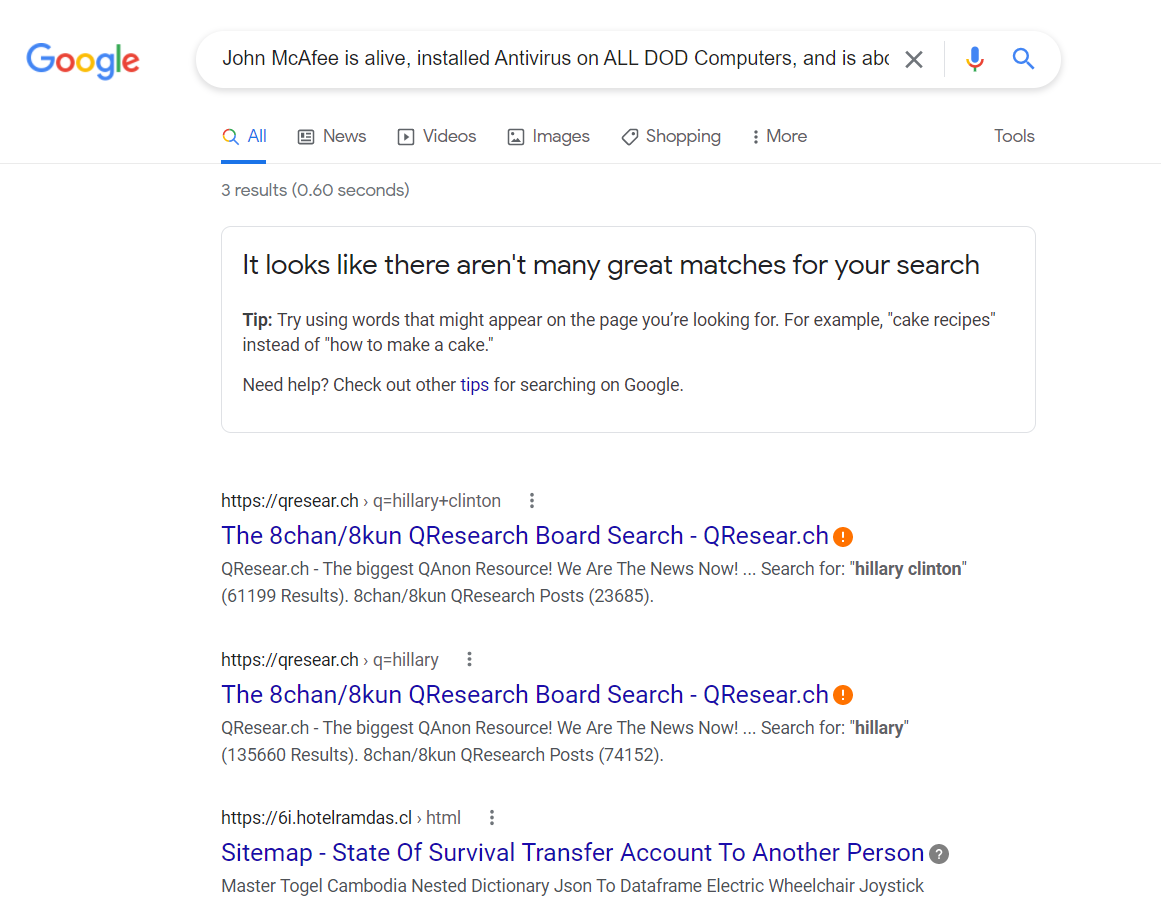Submit search using the magnifier icon
The width and height of the screenshot is (1161, 903).
(1023, 58)
